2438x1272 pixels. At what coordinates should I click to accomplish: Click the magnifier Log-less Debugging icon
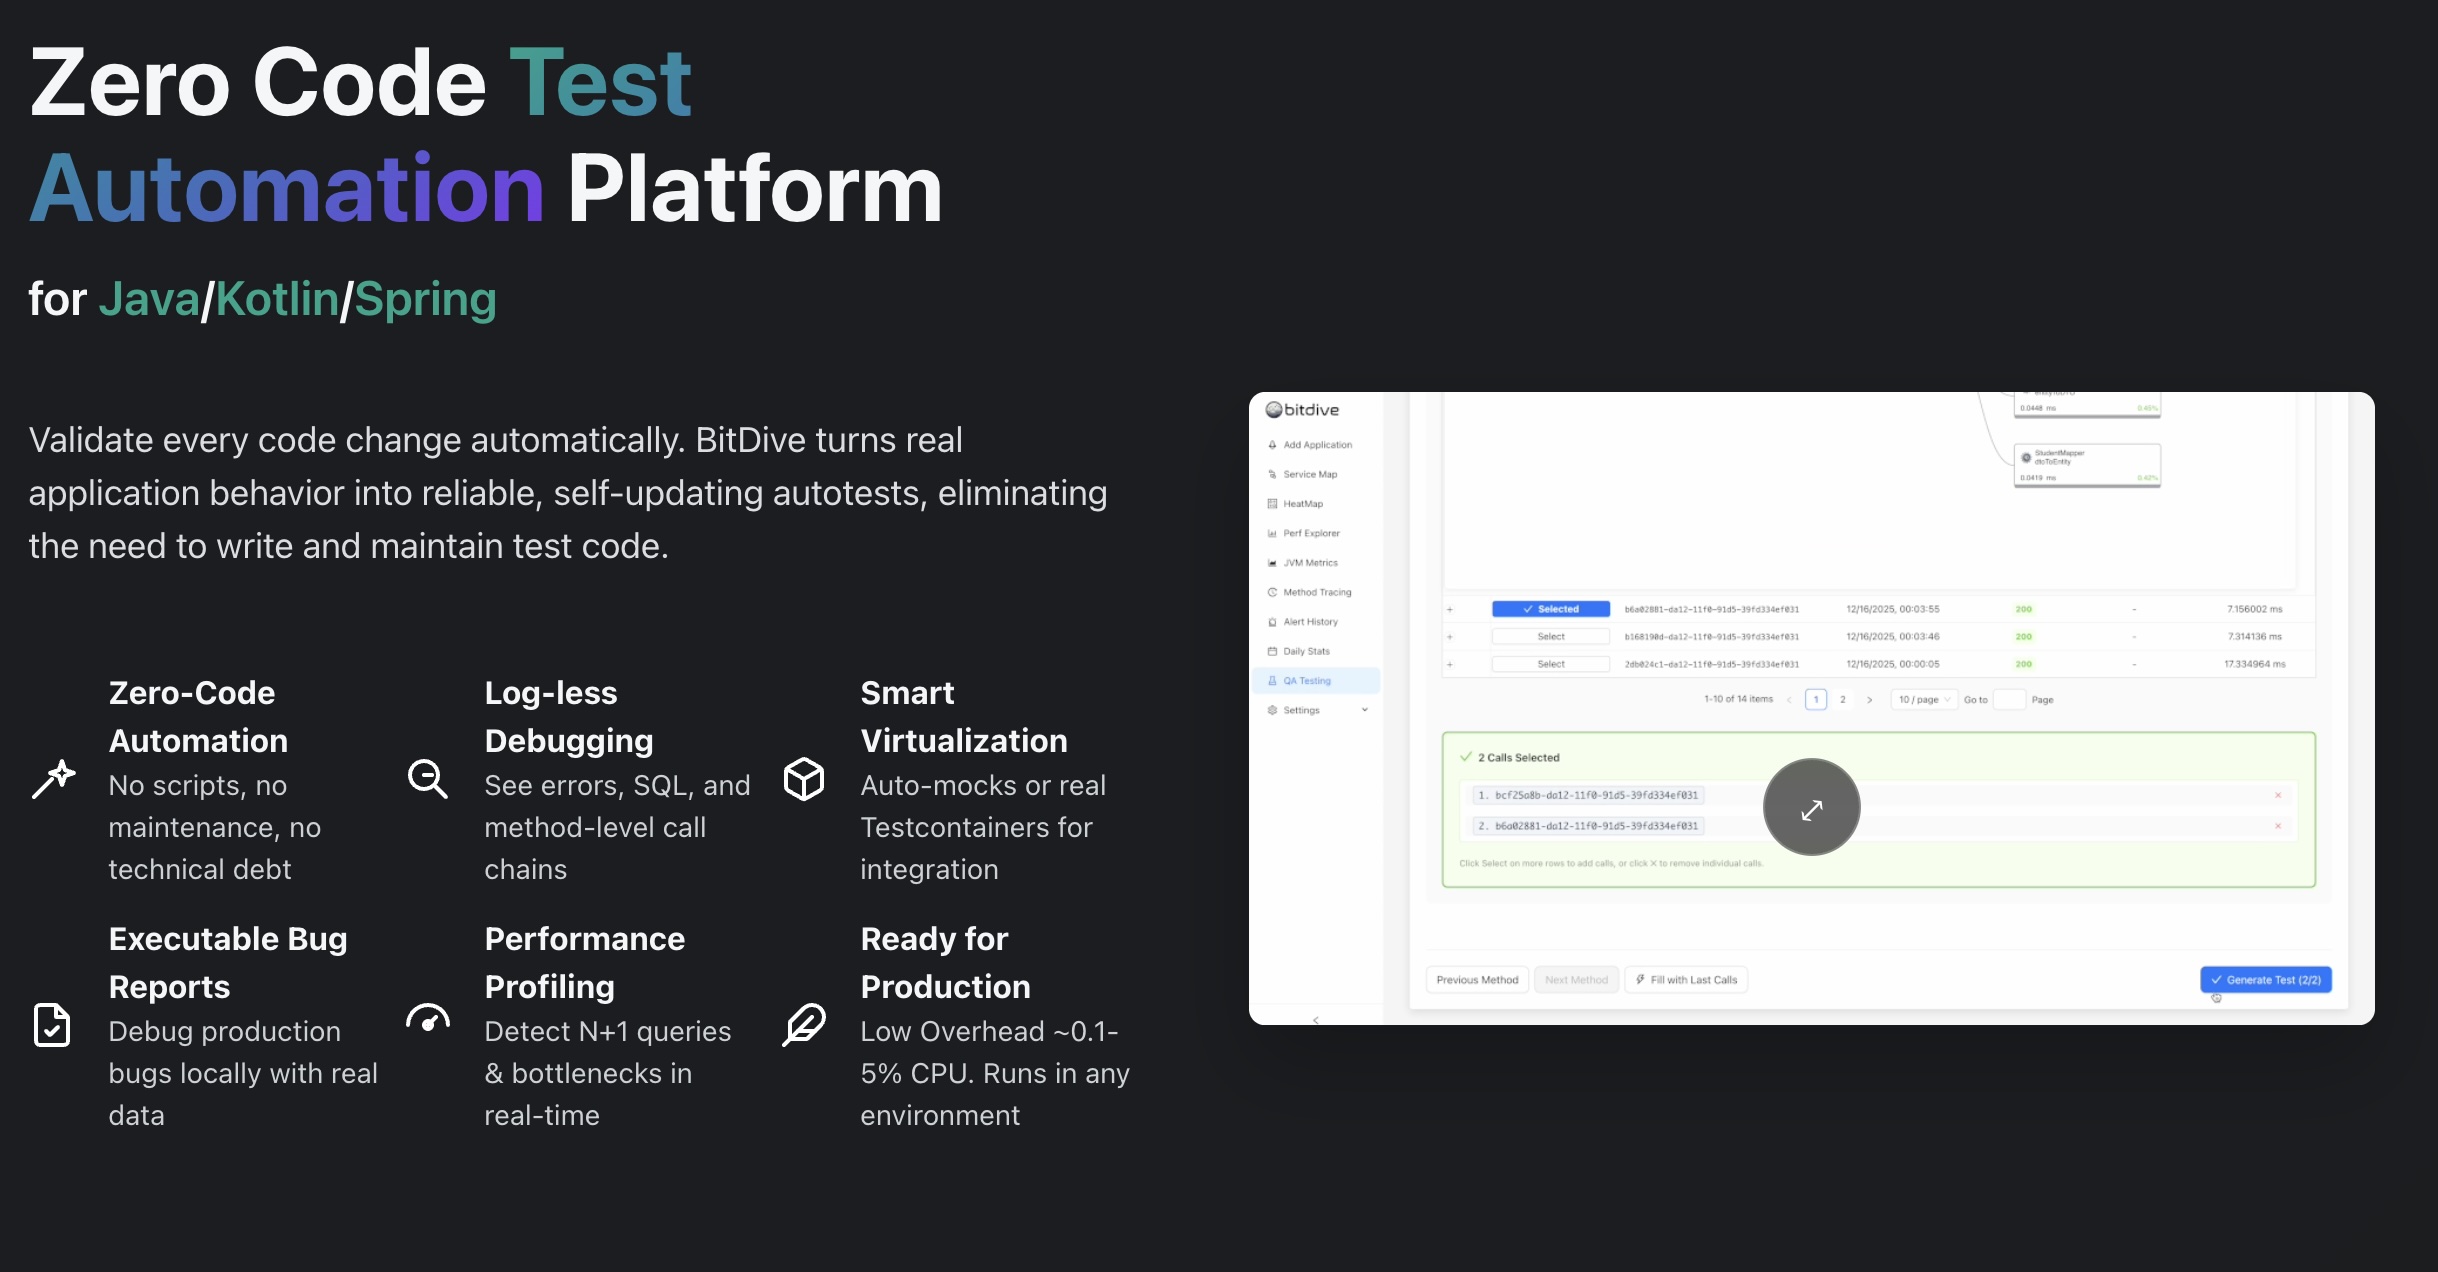[428, 779]
